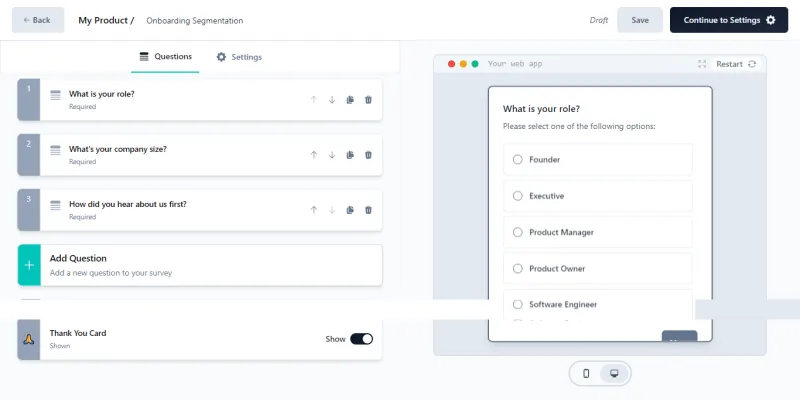This screenshot has height=401, width=800.
Task: Switch preview to mobile device view
Action: coord(586,373)
